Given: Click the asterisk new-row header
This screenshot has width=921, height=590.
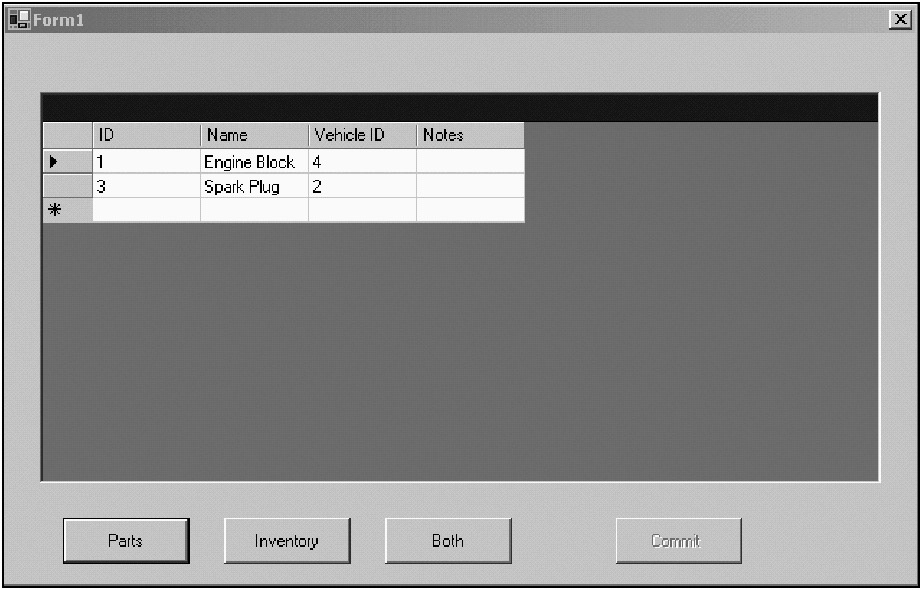Looking at the screenshot, I should pos(67,210).
